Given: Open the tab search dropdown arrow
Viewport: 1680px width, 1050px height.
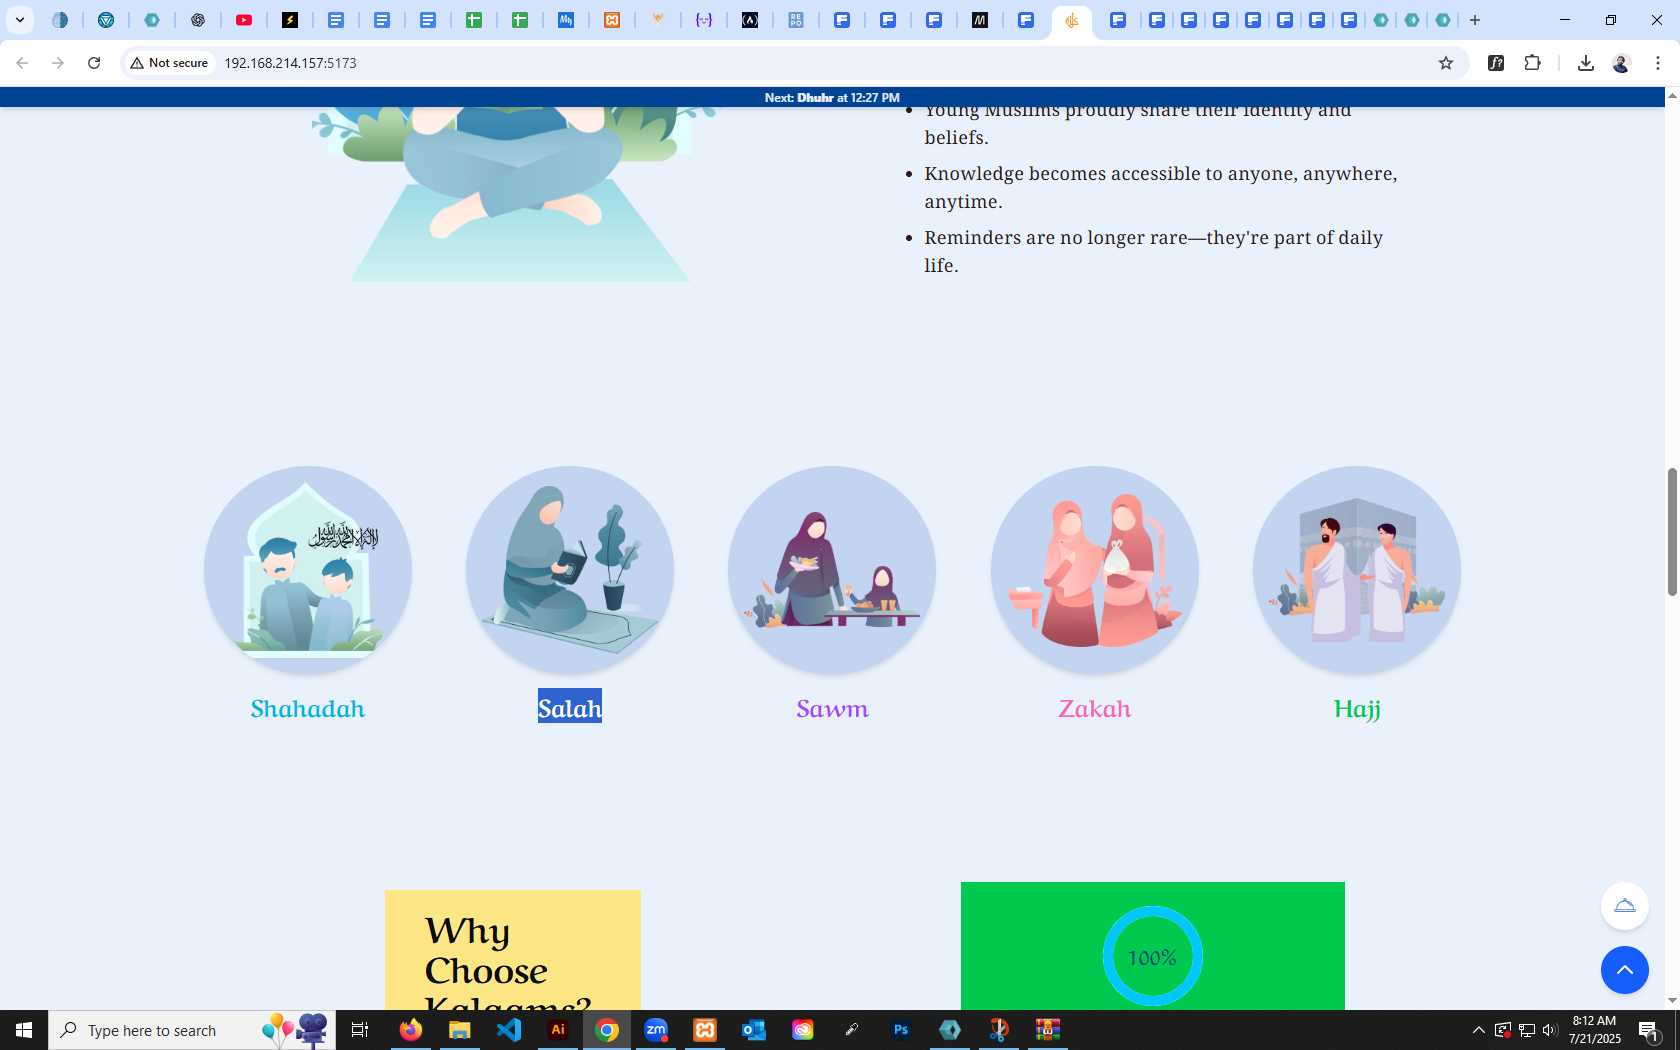Looking at the screenshot, I should coord(19,20).
